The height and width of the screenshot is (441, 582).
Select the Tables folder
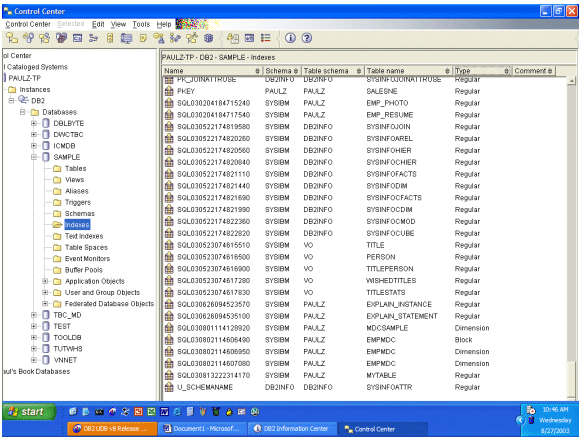75,169
